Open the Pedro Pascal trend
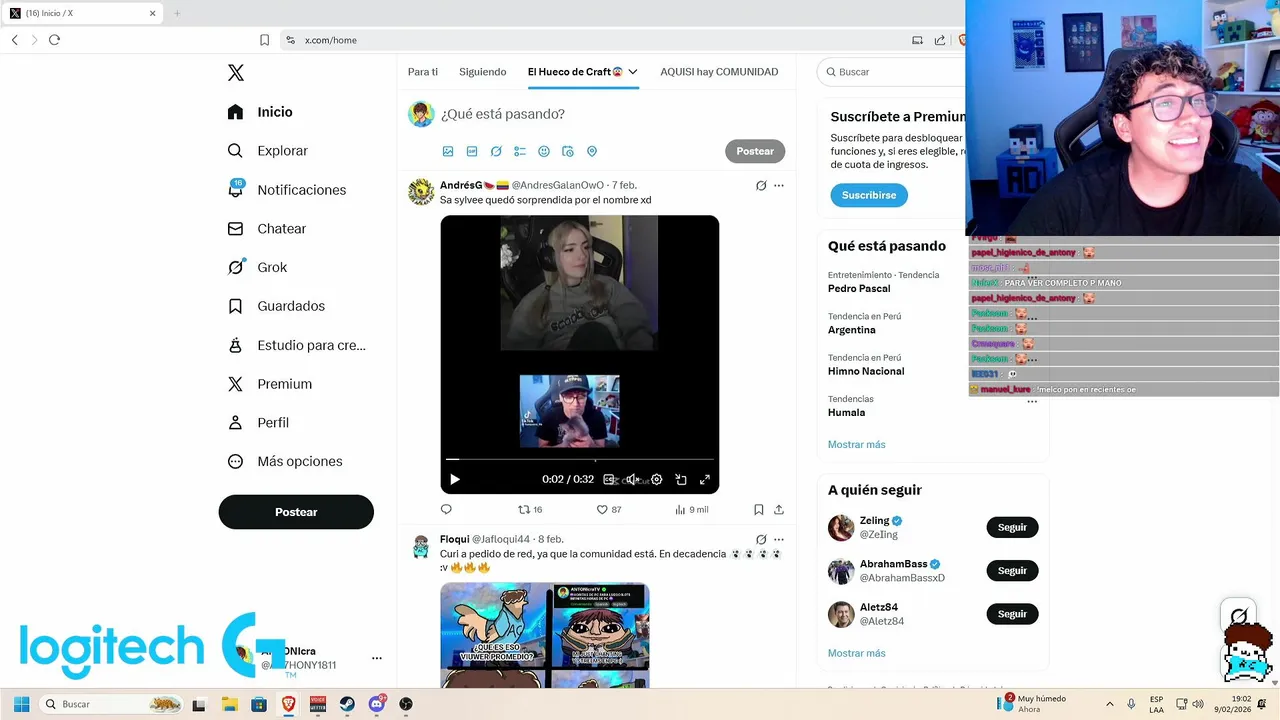Viewport: 1280px width, 720px height. pos(859,288)
